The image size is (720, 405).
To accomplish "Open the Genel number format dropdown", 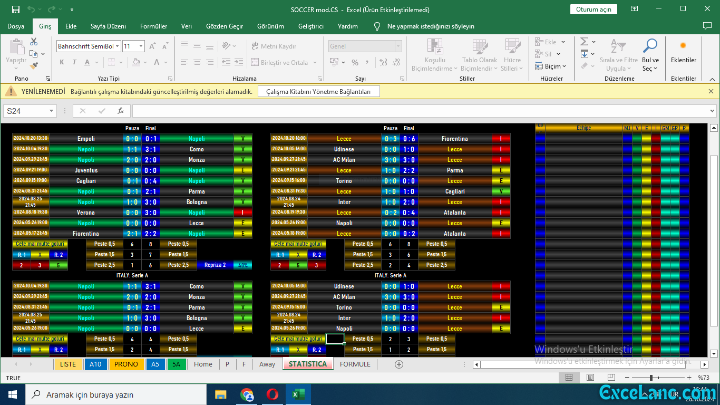I will [x=398, y=46].
